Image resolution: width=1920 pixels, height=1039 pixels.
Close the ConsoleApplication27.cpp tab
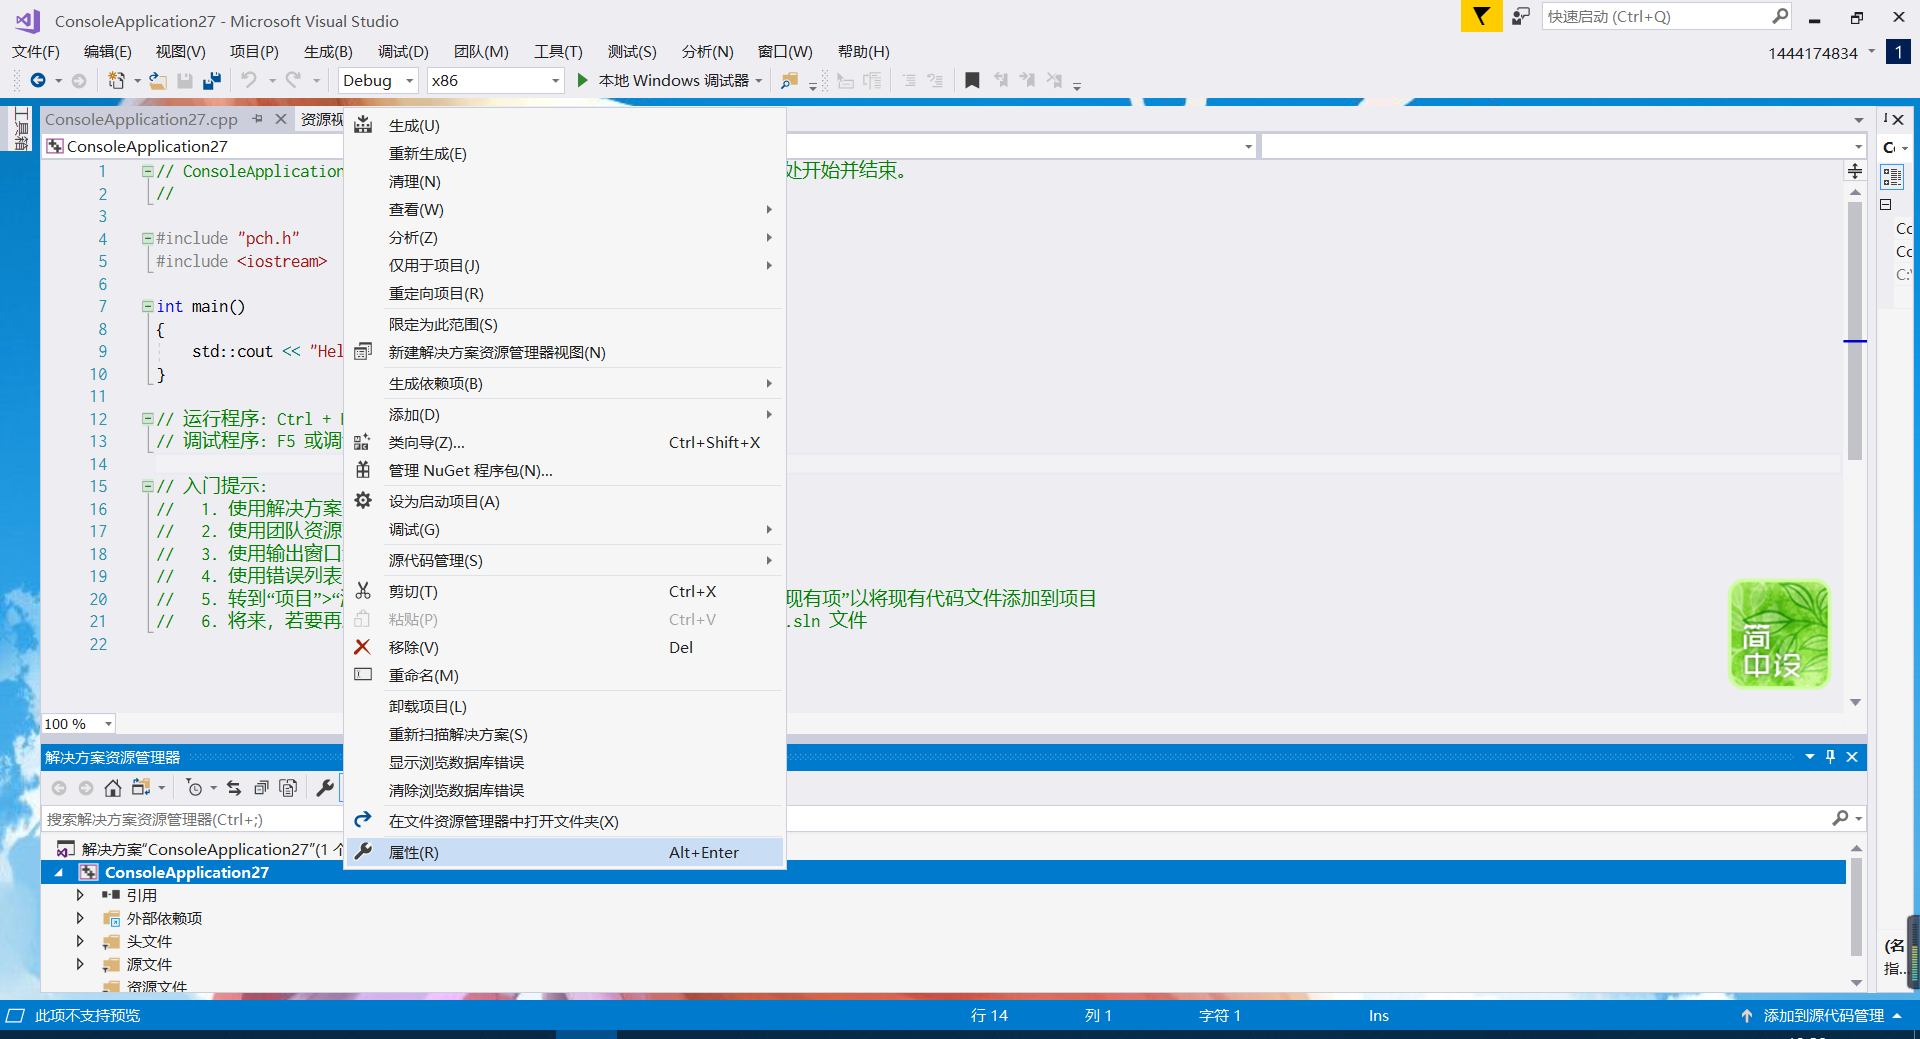point(281,119)
